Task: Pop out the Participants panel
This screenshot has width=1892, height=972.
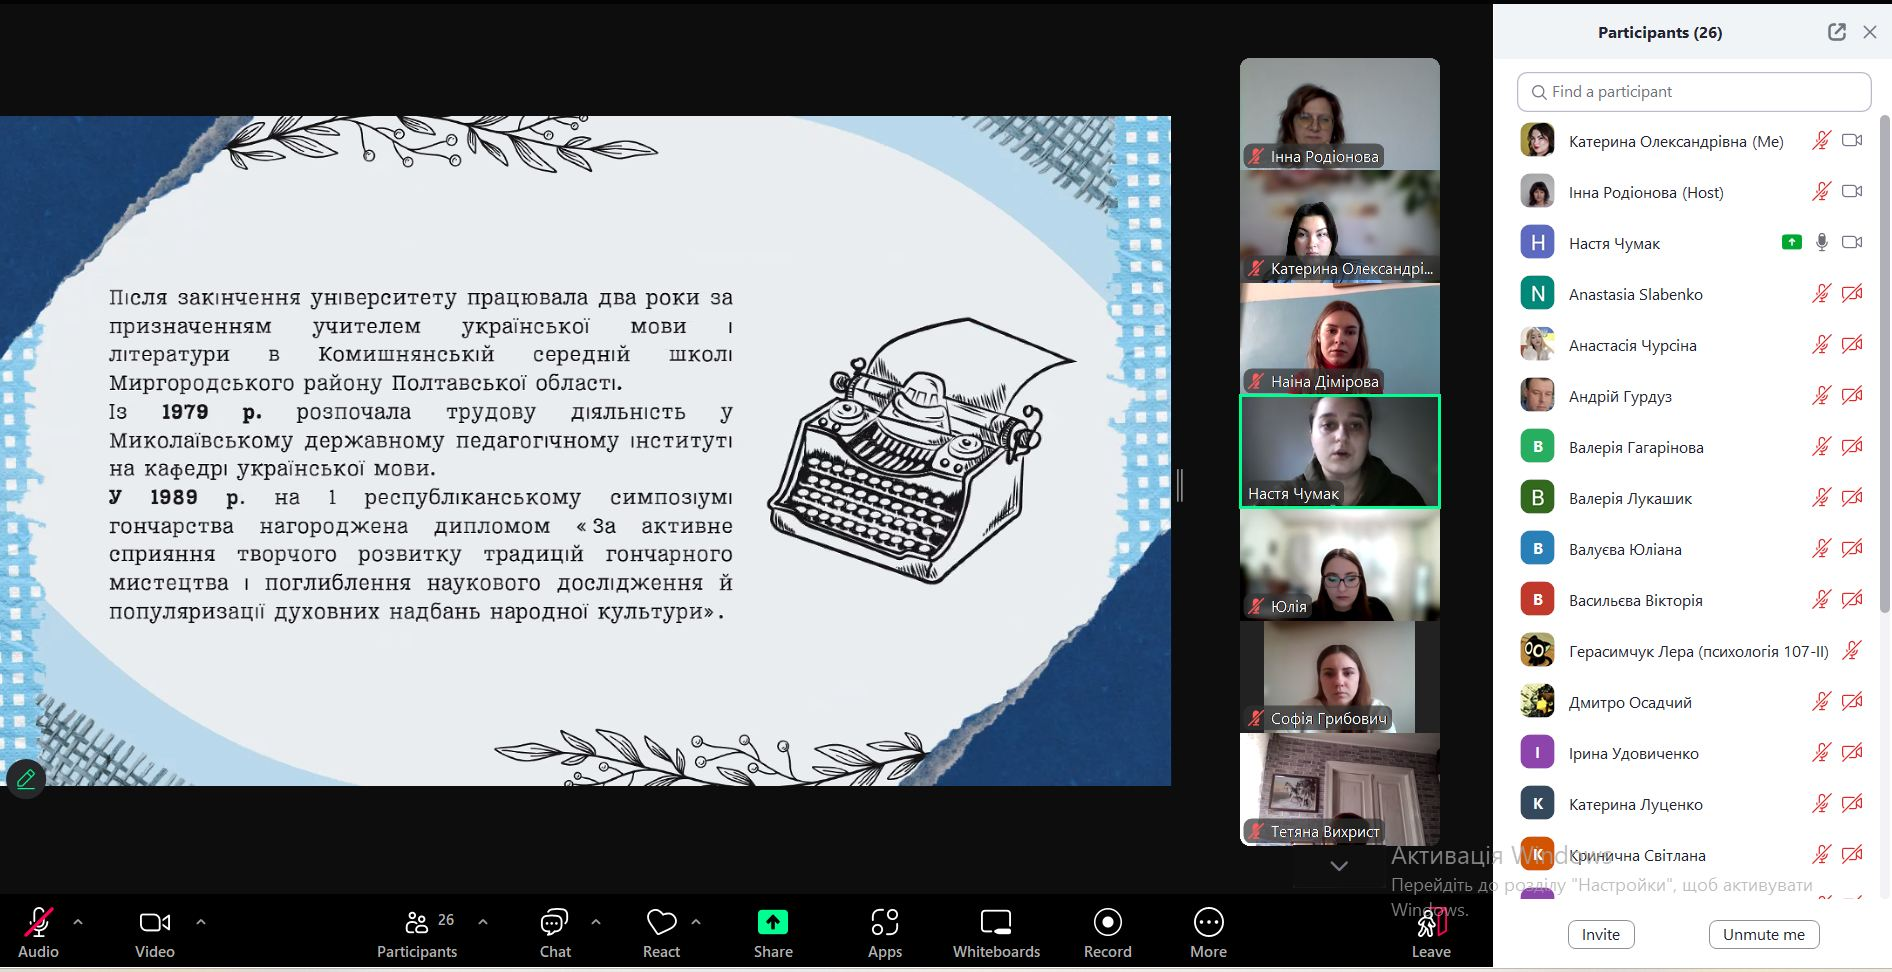Action: pos(1837,32)
